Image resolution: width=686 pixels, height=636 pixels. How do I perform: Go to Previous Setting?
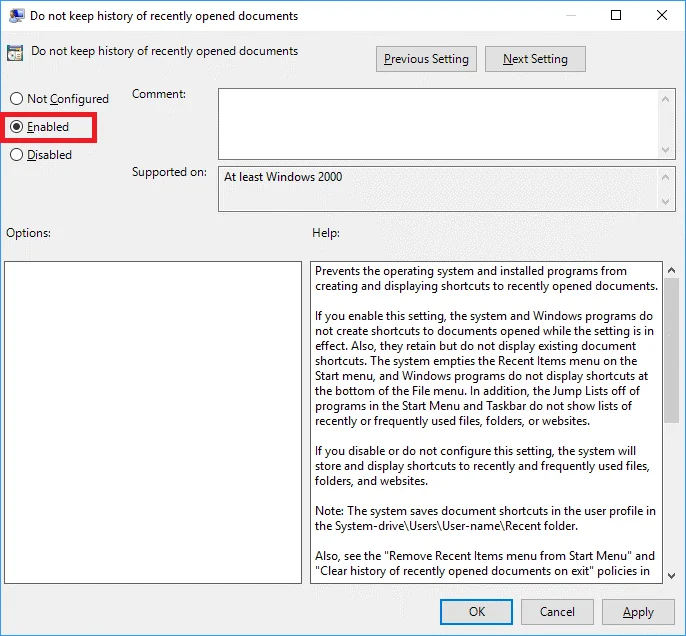point(426,59)
